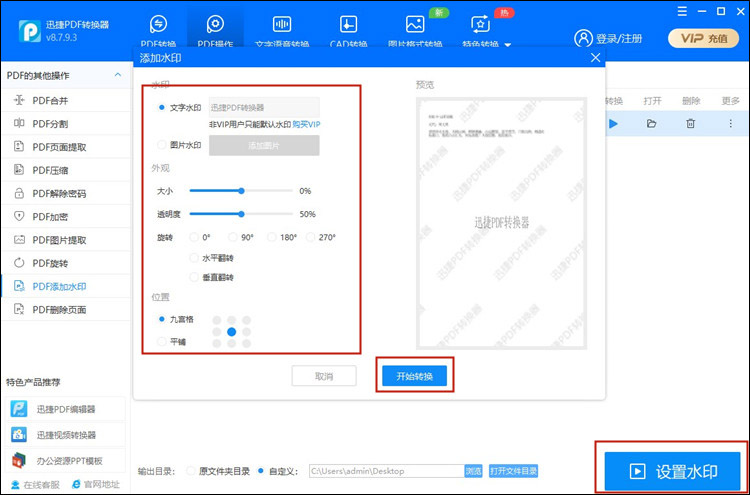Image resolution: width=750 pixels, height=495 pixels.
Task: Select PDF删除页面 in the sidebar
Action: click(66, 309)
